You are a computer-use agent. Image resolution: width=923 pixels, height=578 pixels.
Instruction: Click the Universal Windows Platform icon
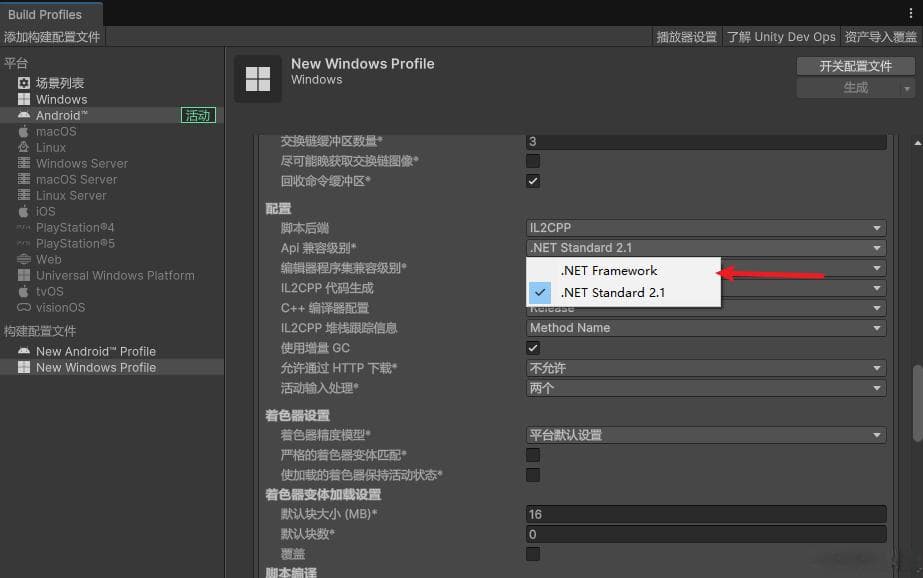pyautogui.click(x=24, y=275)
